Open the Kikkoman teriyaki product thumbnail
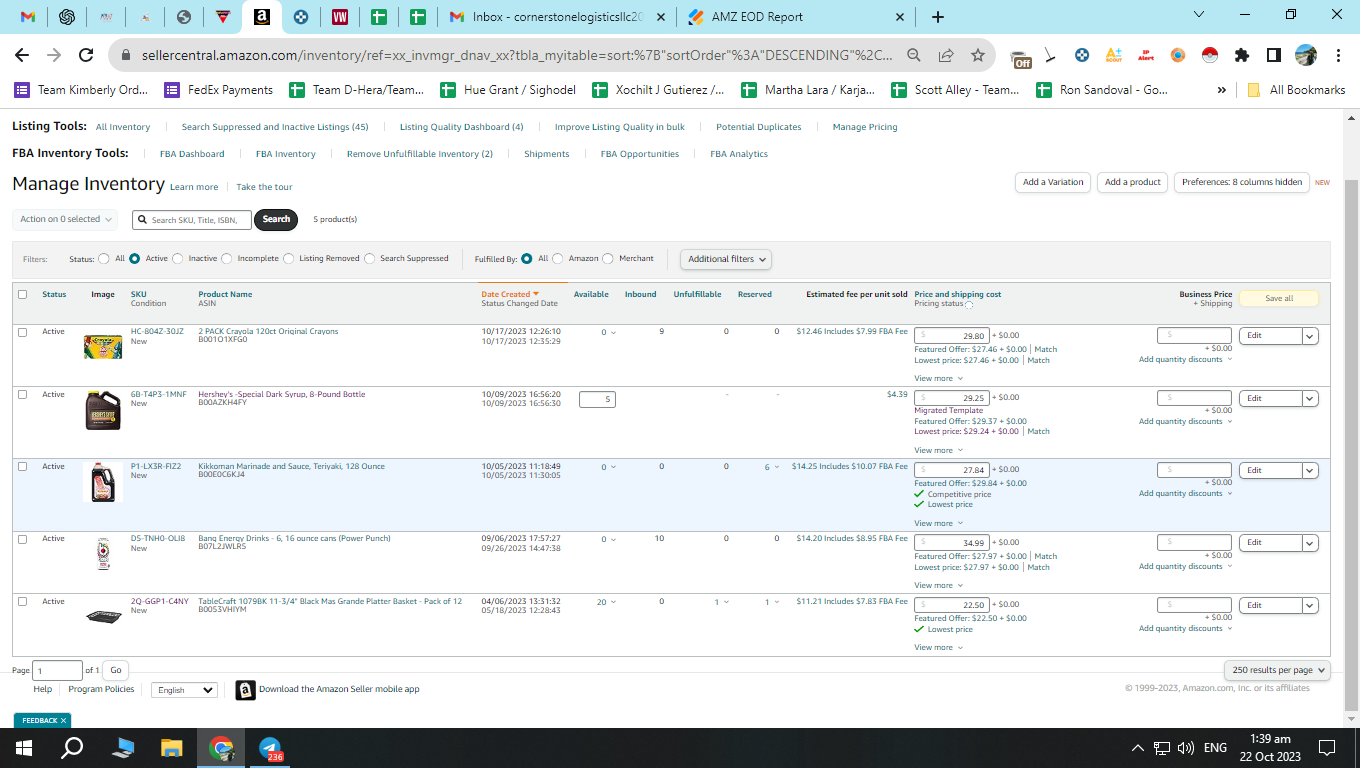The height and width of the screenshot is (768, 1360). click(x=103, y=482)
